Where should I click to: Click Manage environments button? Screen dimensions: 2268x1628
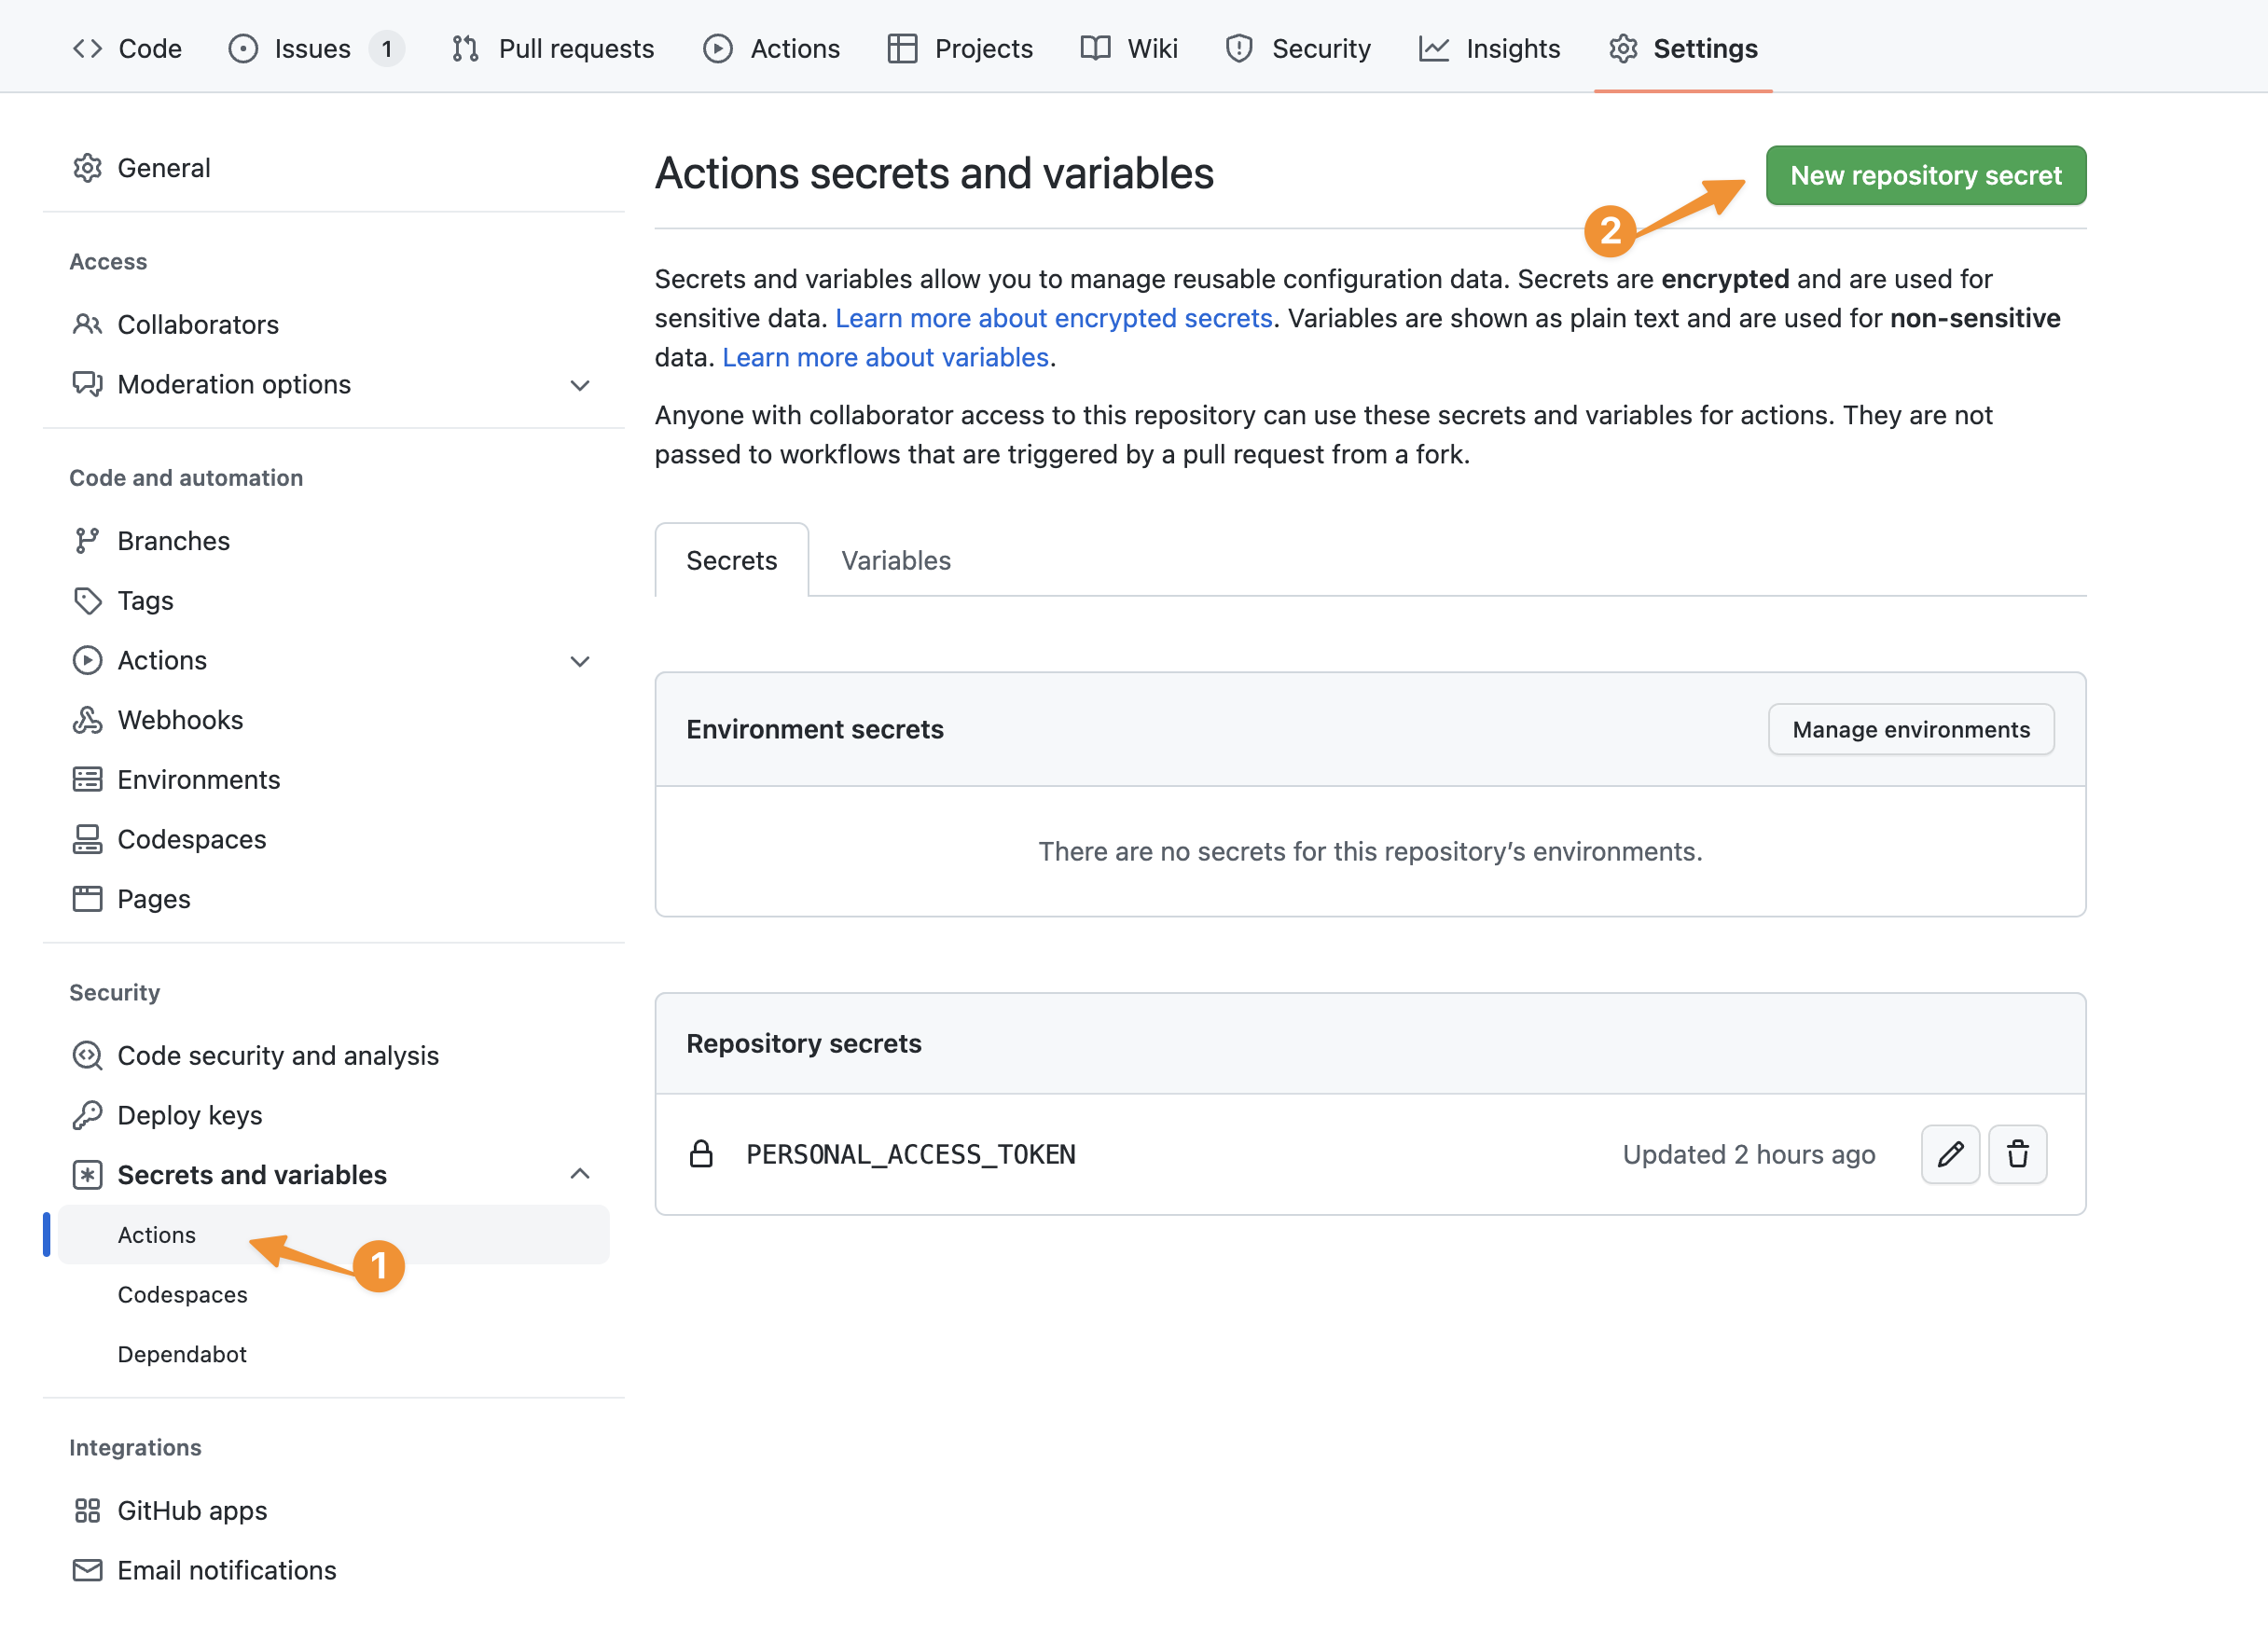(1913, 728)
